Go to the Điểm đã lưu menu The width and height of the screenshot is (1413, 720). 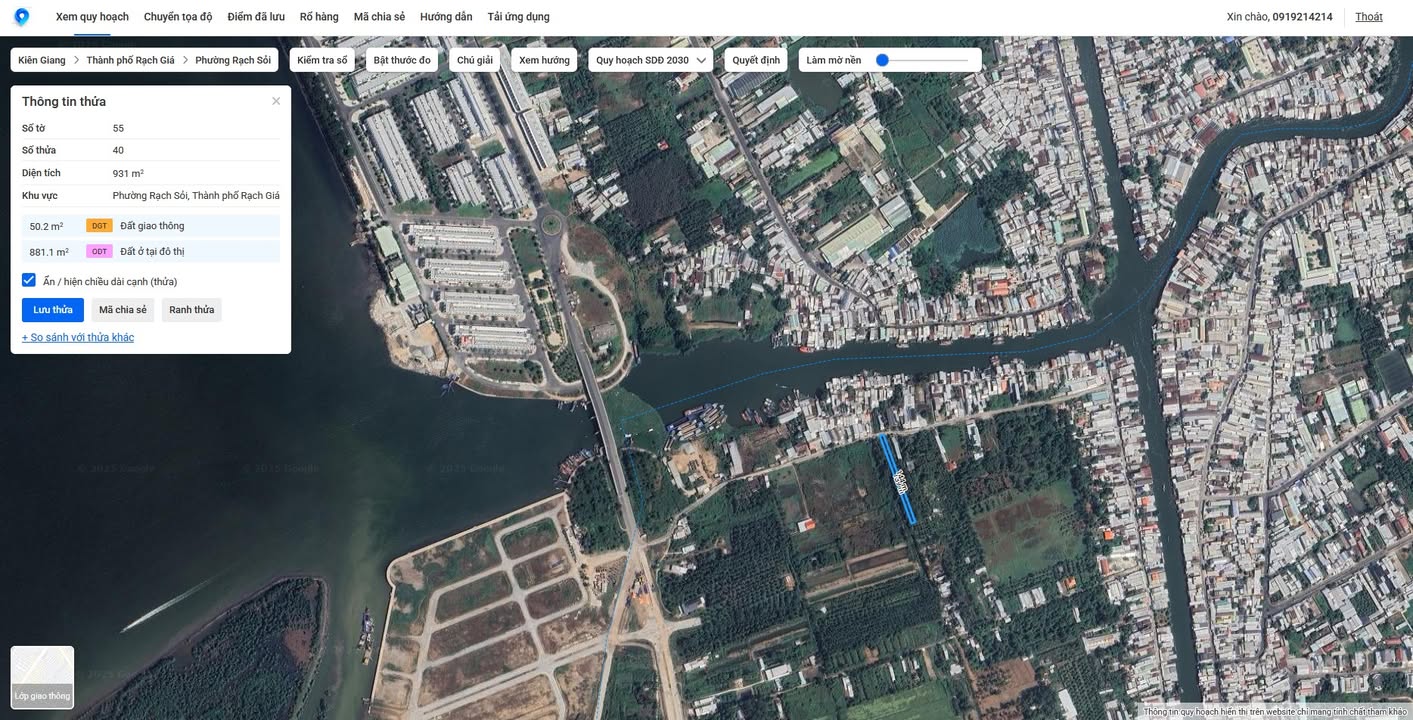(x=256, y=17)
